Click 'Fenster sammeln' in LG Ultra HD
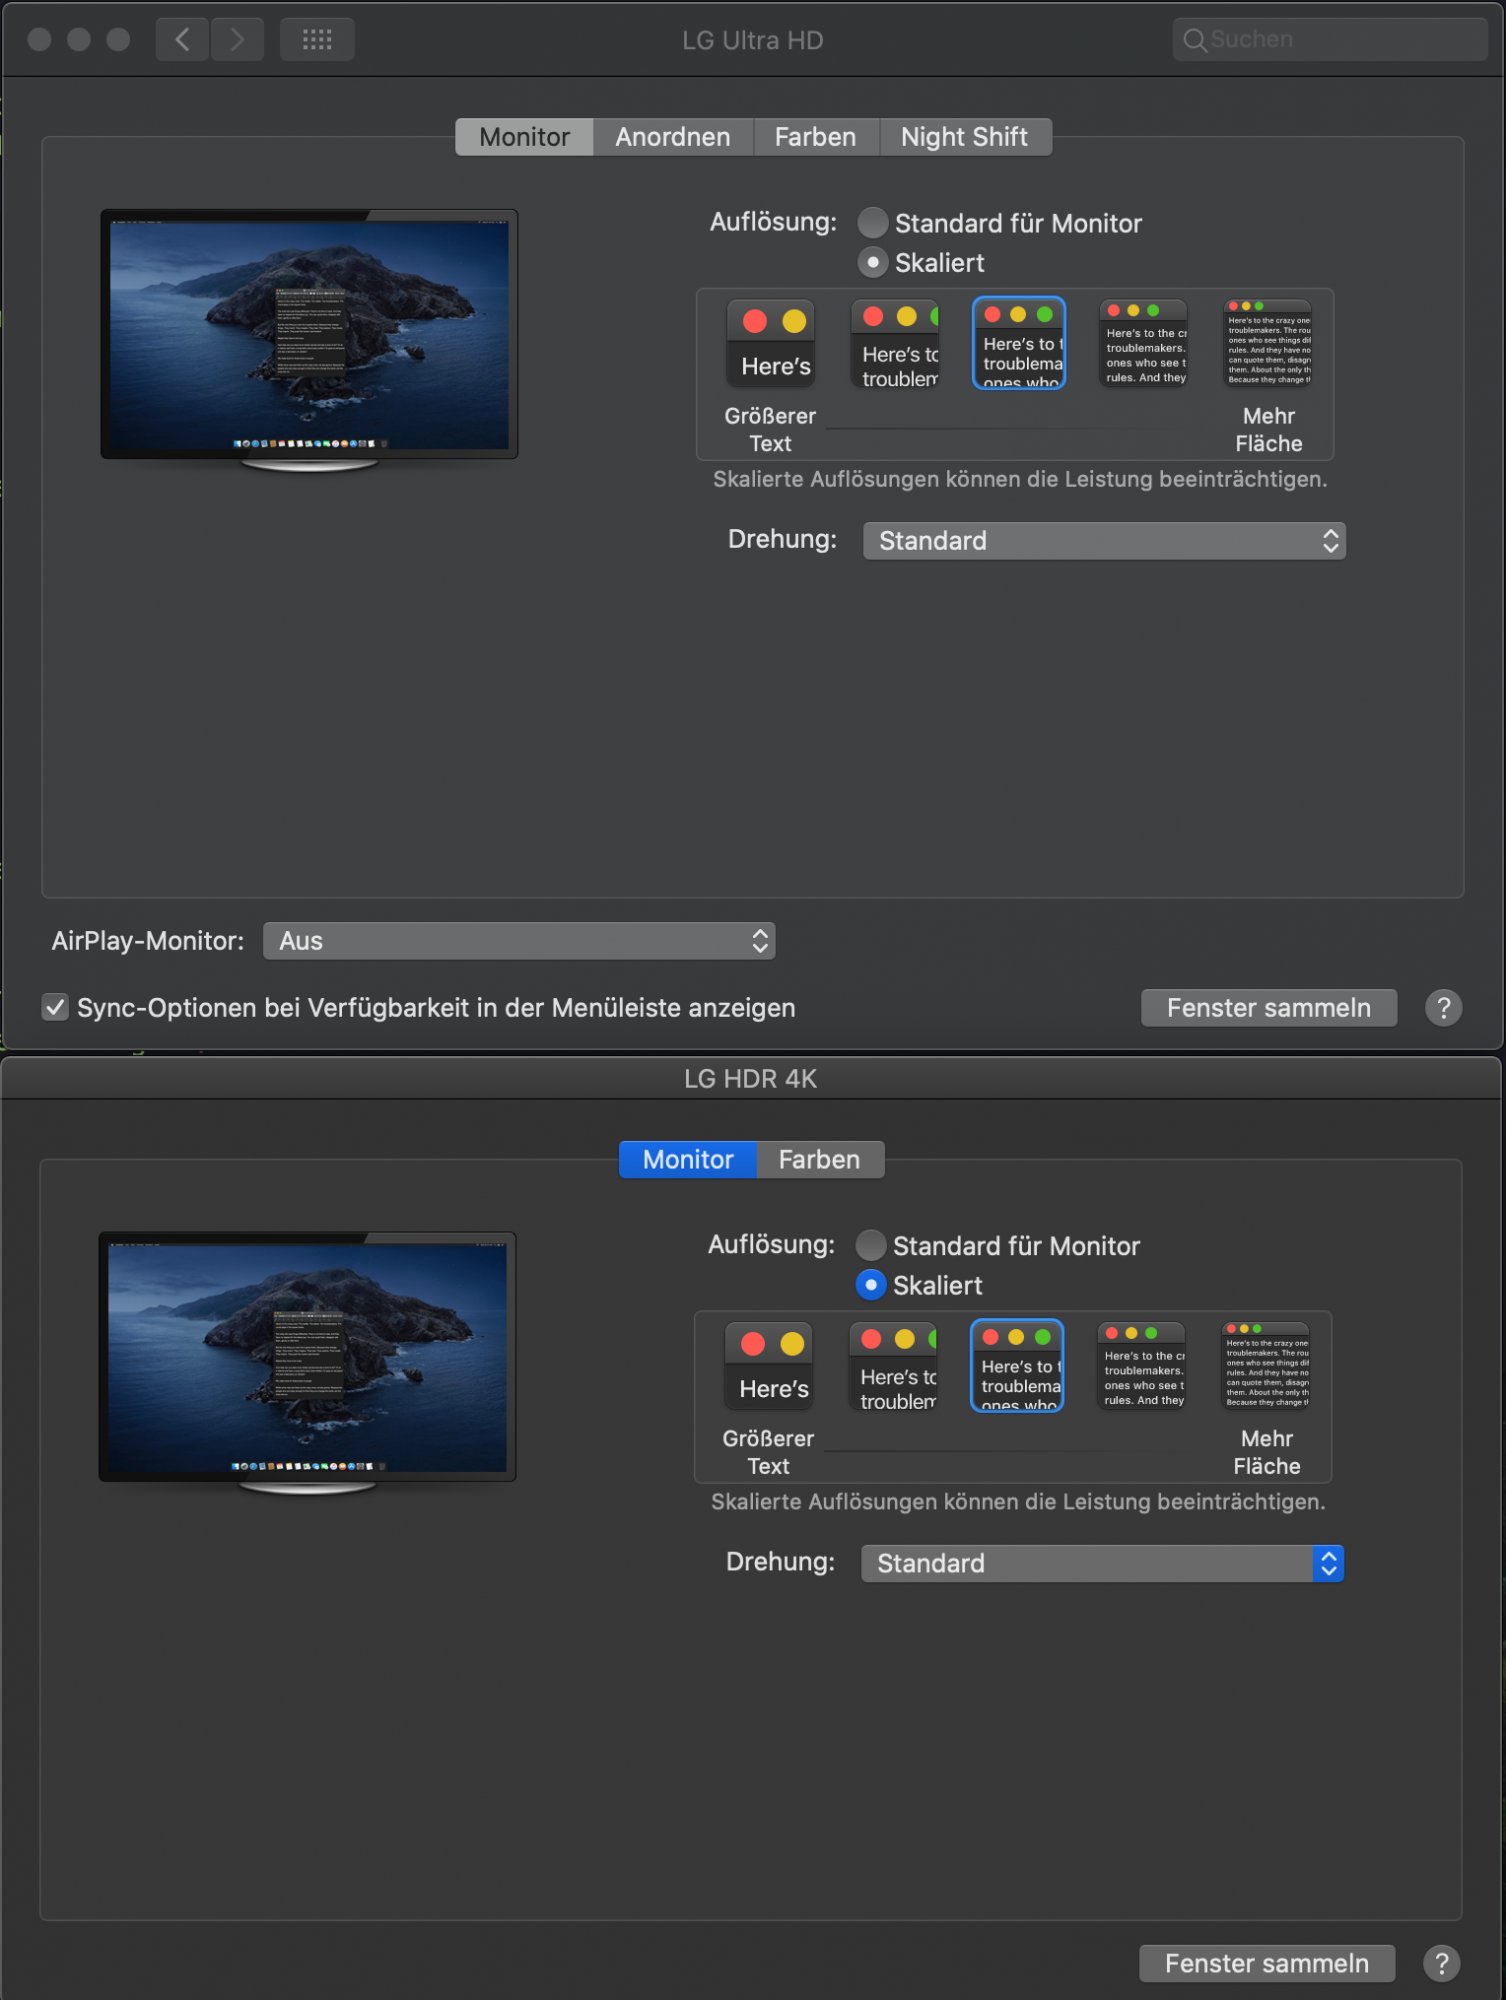 point(1269,1008)
